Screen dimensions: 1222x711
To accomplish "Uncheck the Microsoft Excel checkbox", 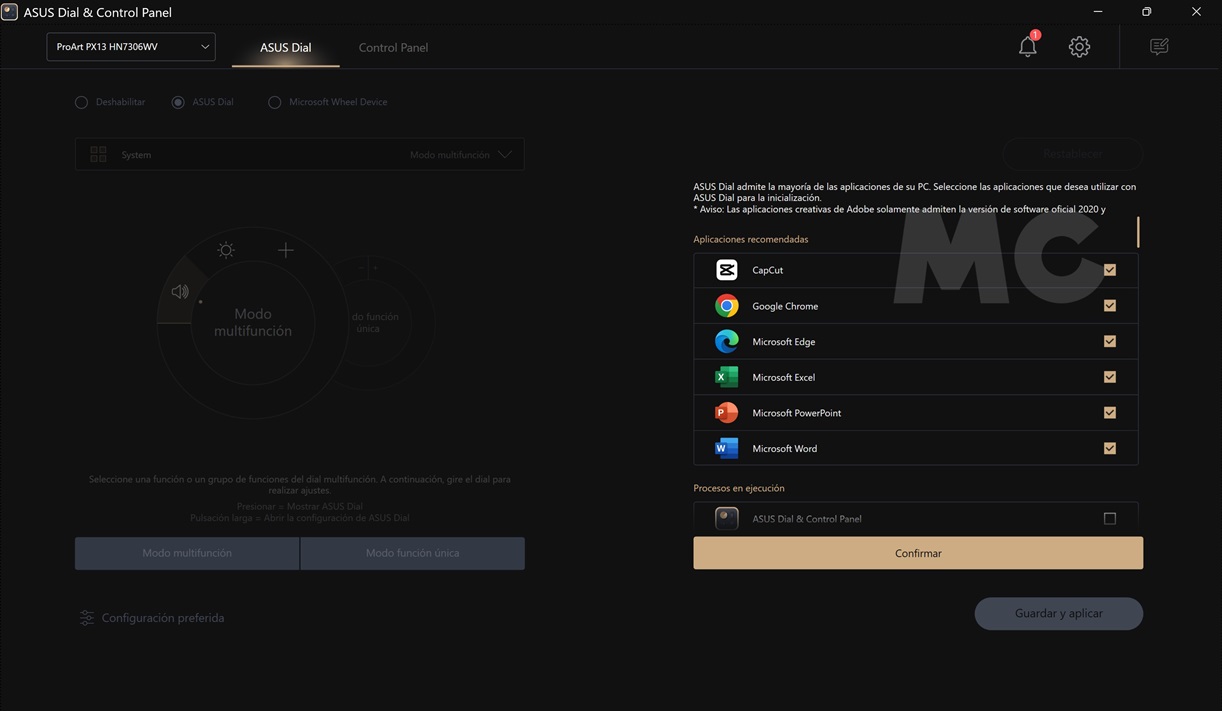I will 1109,377.
